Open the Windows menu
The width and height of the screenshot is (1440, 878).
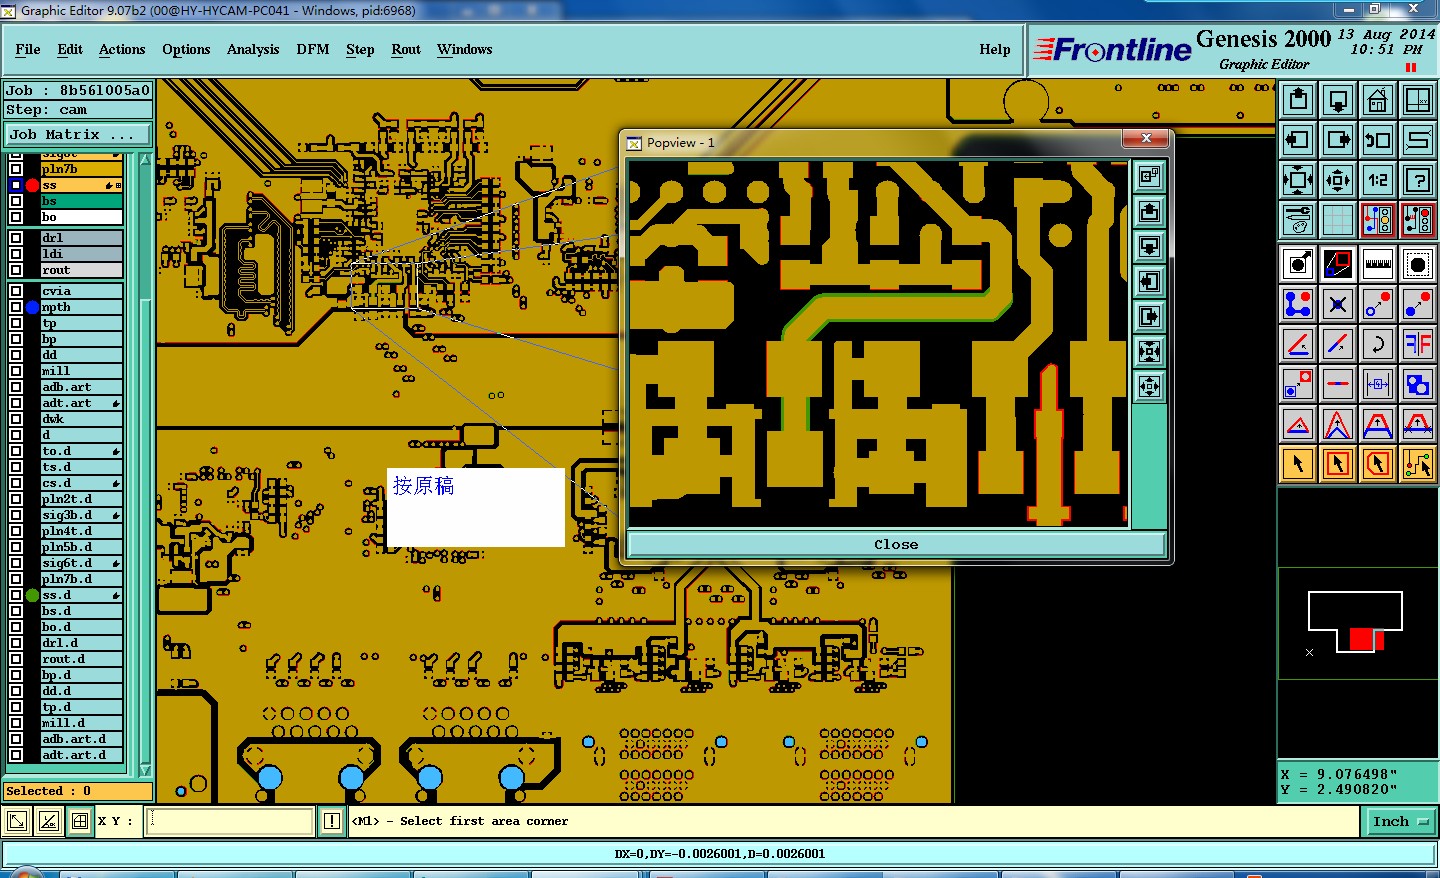[465, 49]
